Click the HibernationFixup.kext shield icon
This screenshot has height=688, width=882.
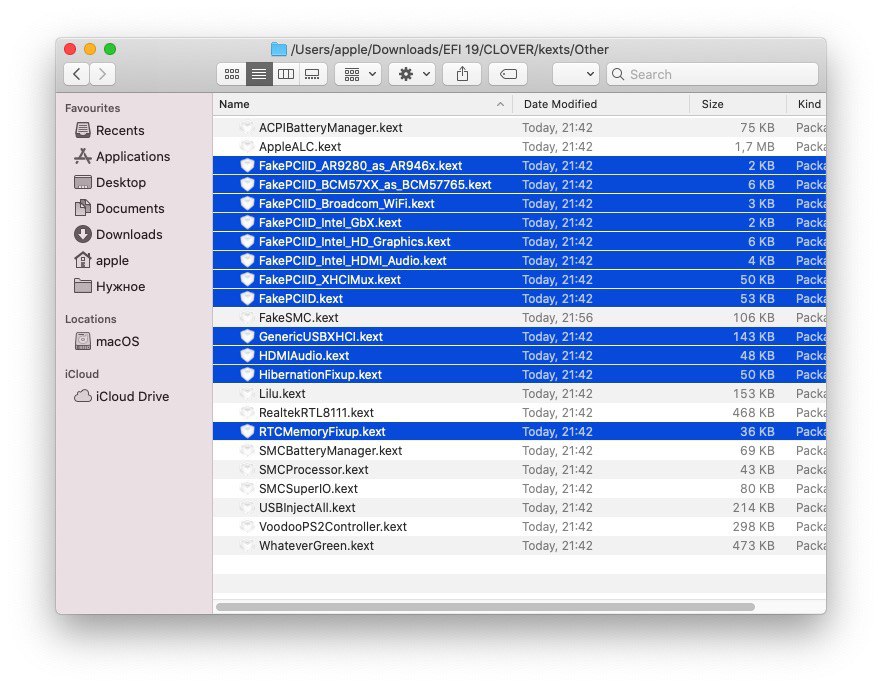[247, 375]
